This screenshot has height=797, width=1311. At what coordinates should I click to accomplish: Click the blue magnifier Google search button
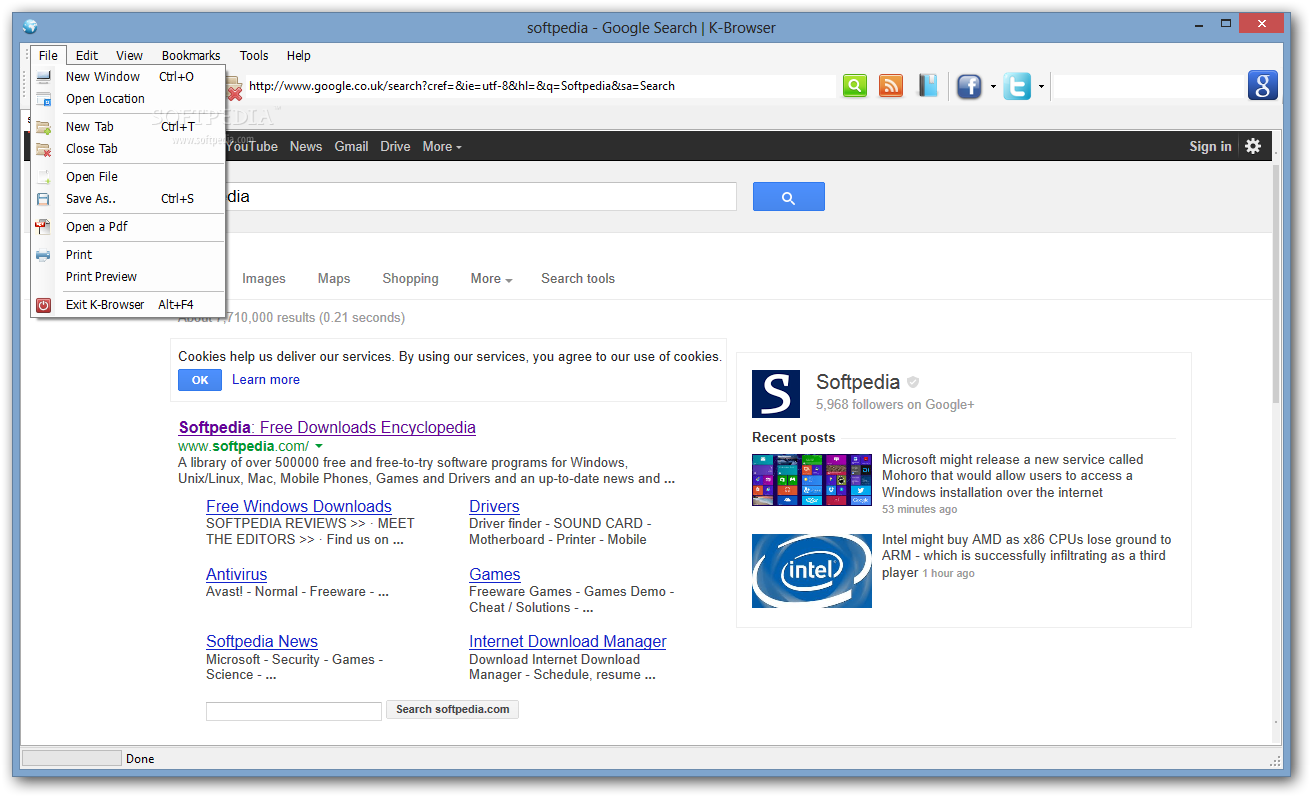[789, 197]
